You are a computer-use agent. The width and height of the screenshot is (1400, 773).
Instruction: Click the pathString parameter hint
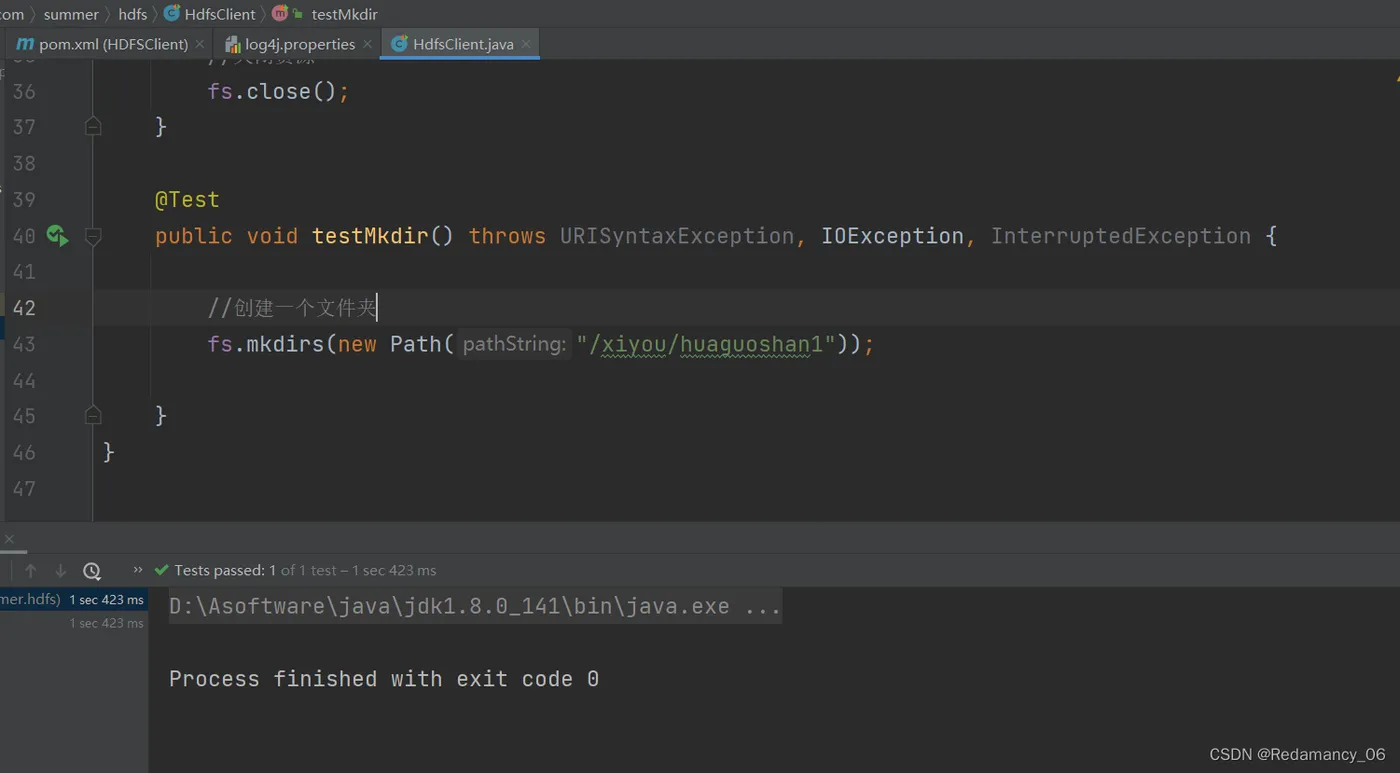click(514, 344)
